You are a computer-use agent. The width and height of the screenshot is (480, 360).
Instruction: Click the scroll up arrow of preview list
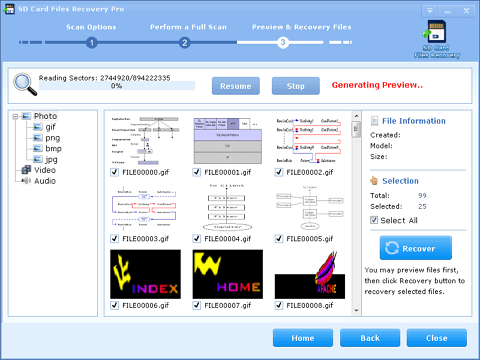(x=356, y=116)
